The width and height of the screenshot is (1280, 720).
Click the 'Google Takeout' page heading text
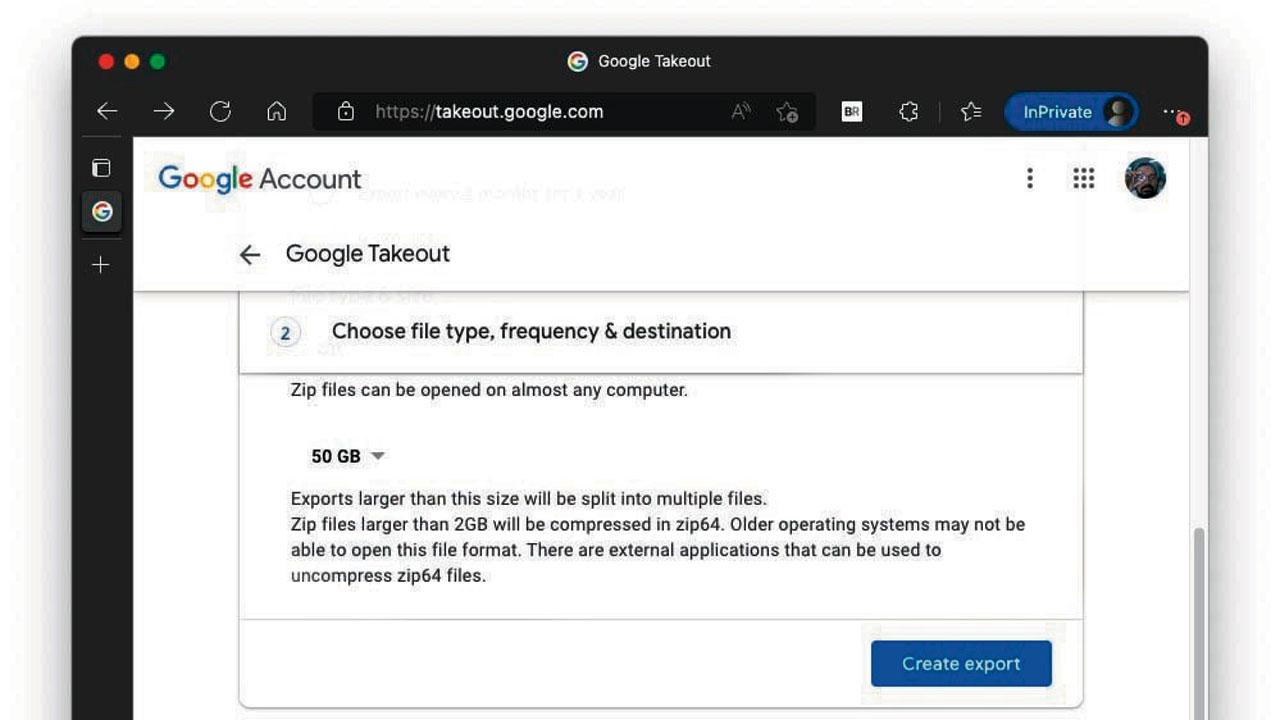pos(368,254)
